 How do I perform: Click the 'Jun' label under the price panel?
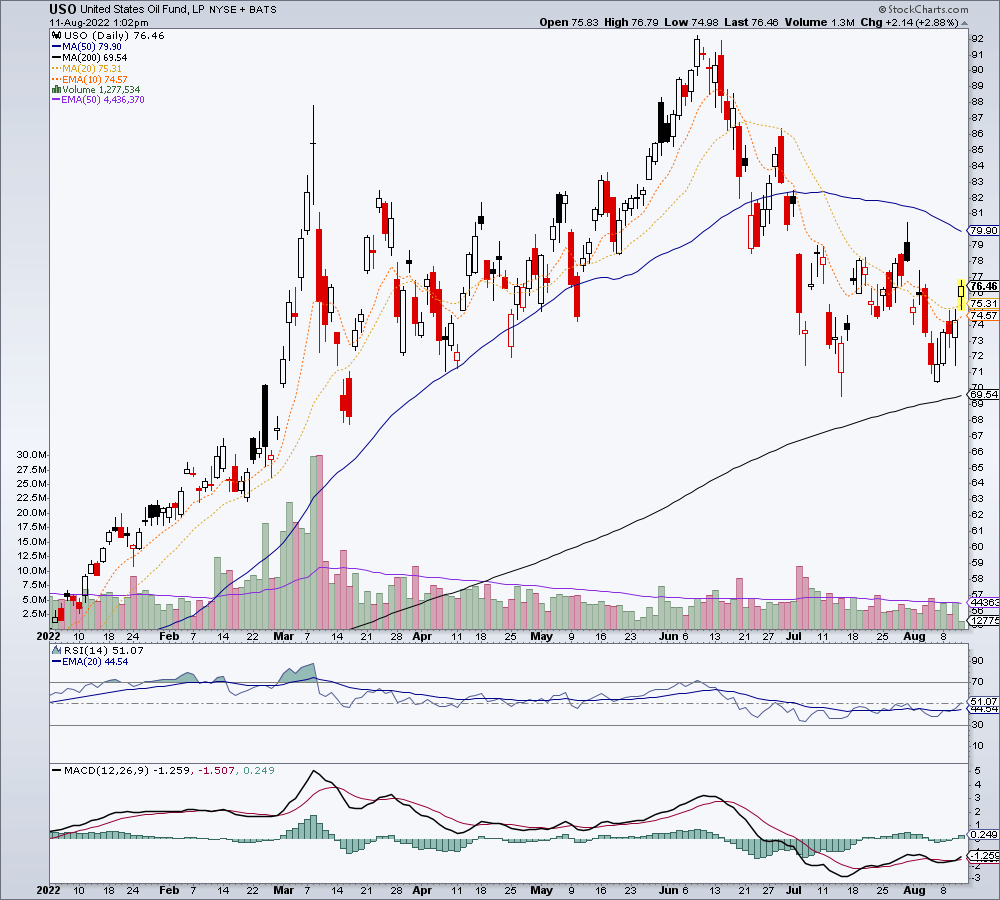click(x=669, y=637)
